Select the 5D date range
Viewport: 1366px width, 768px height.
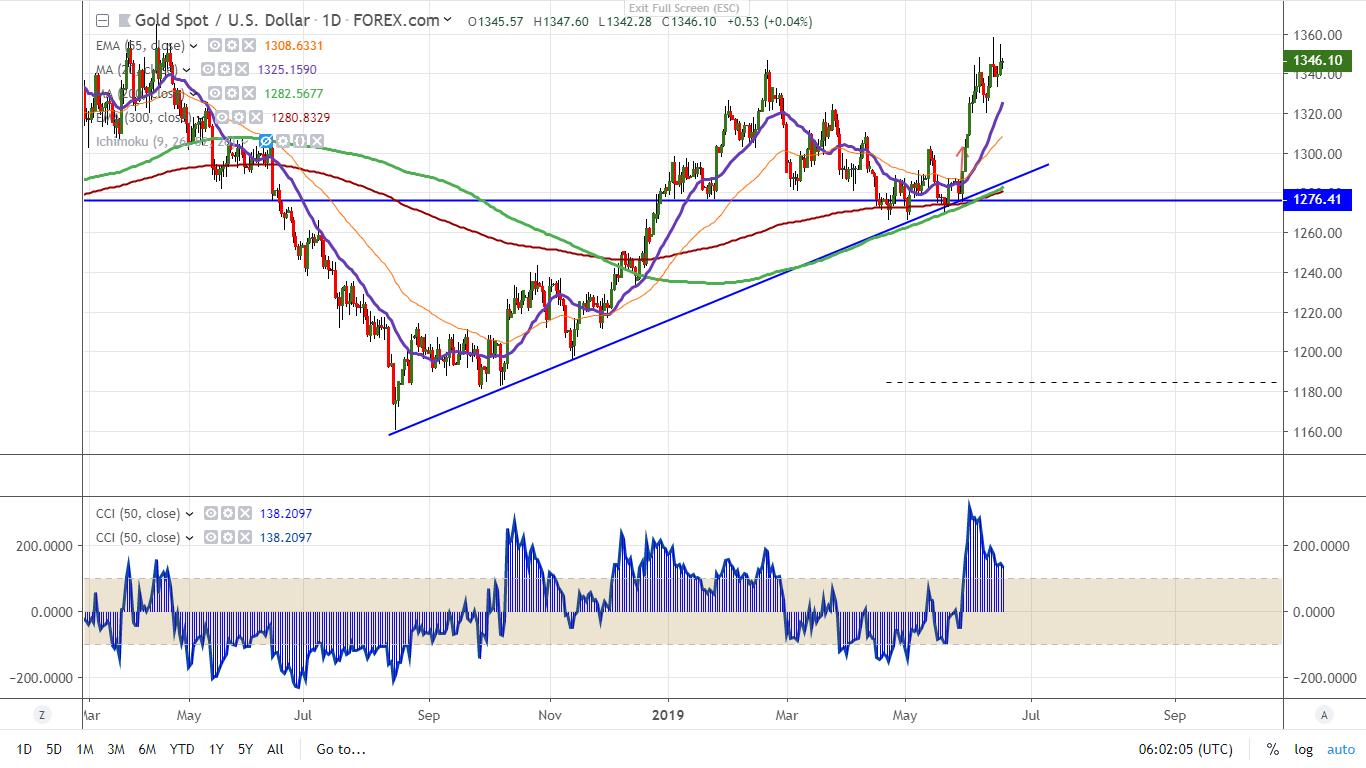click(54, 749)
